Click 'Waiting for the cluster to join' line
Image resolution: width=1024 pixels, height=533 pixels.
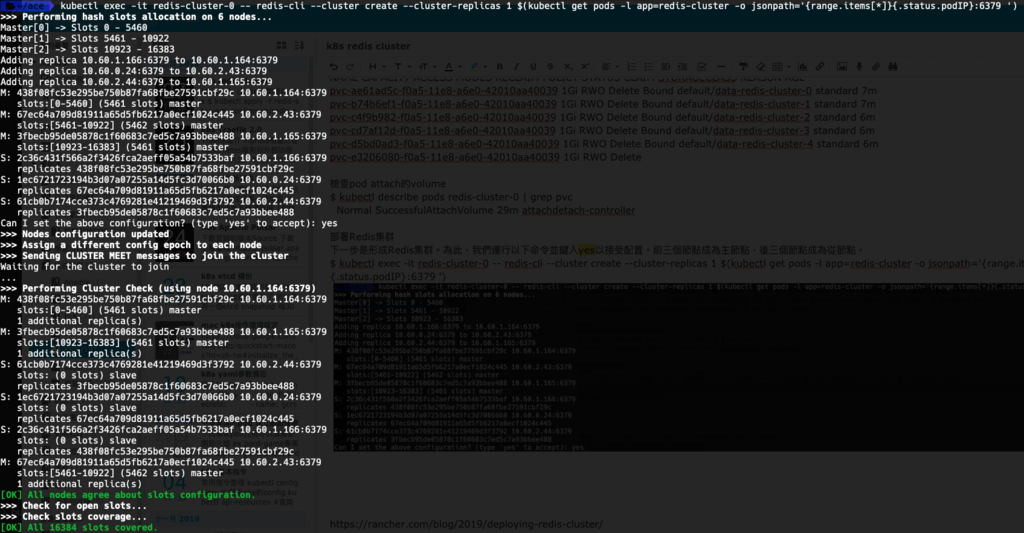pos(84,266)
